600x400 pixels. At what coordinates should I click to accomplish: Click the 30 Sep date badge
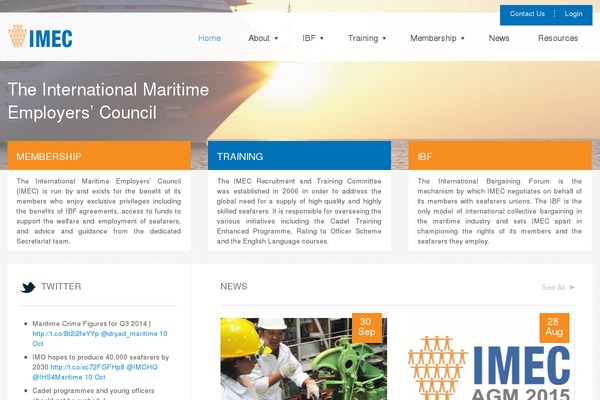click(367, 327)
